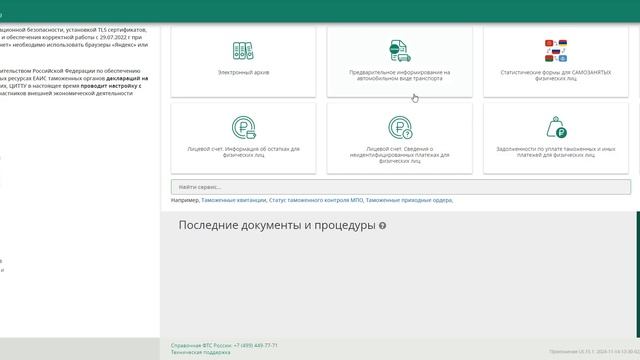Click the help icon beside Последние документы и процедуры
The image size is (640, 360).
click(382, 226)
